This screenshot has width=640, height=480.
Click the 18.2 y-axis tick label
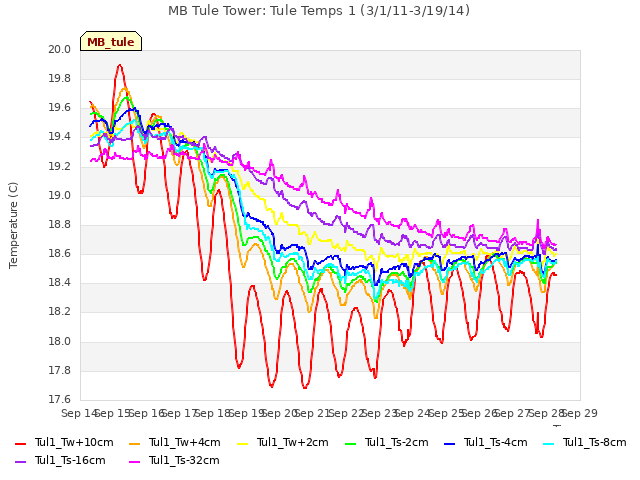tap(60, 312)
